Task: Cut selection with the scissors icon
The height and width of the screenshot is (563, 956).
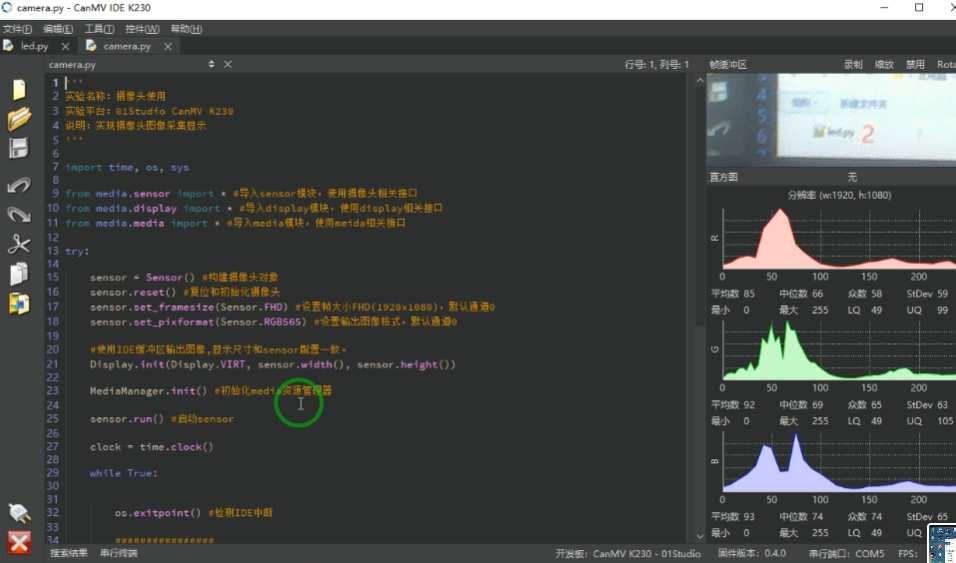Action: (19, 244)
